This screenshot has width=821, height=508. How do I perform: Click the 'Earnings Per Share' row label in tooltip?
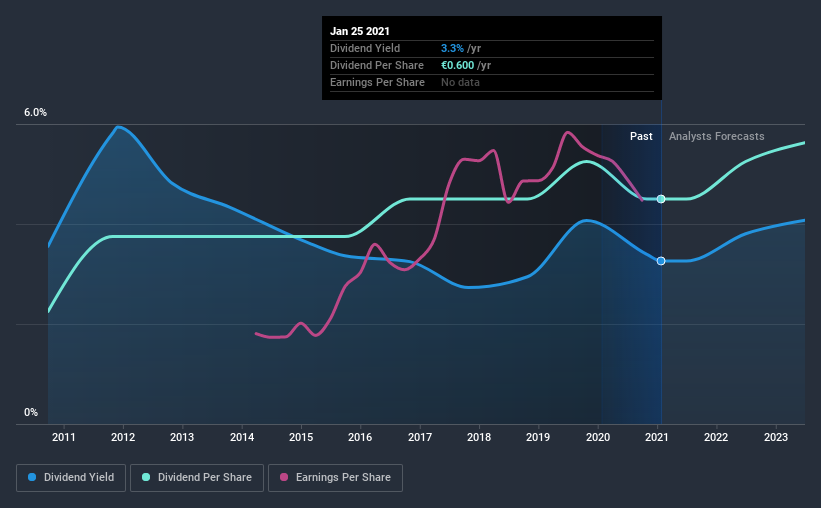[377, 82]
